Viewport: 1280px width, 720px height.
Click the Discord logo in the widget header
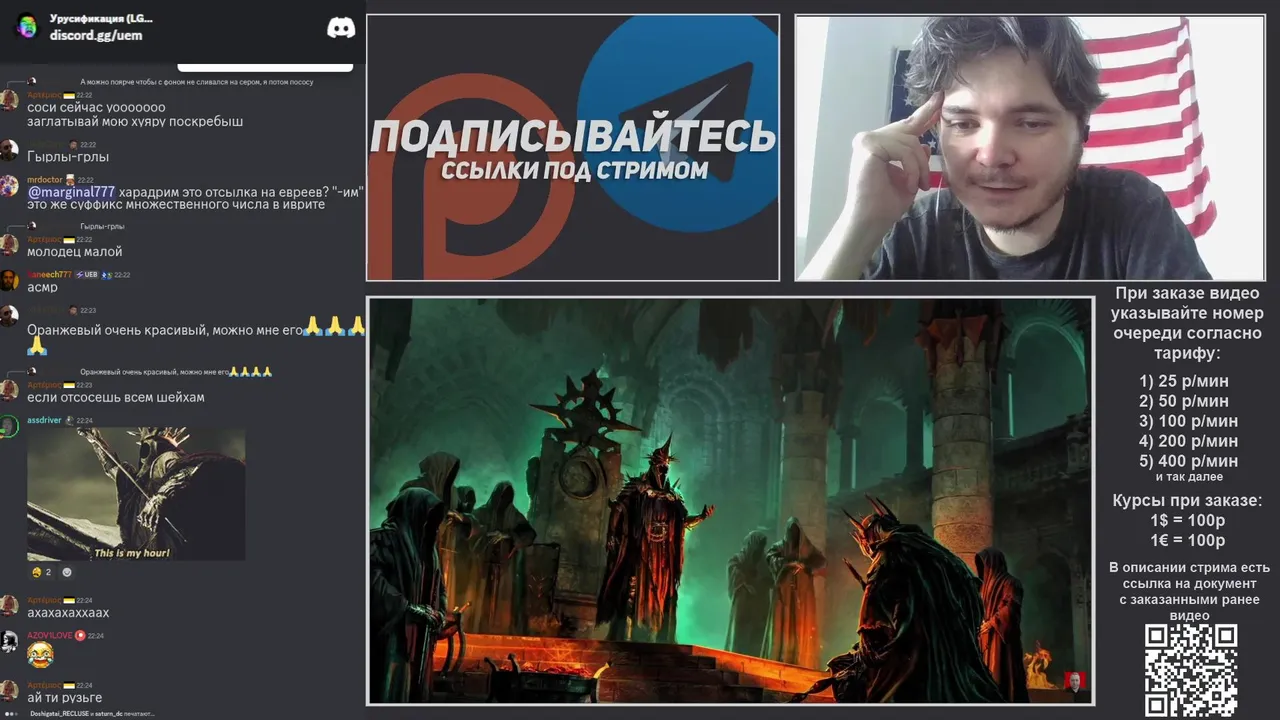(341, 28)
